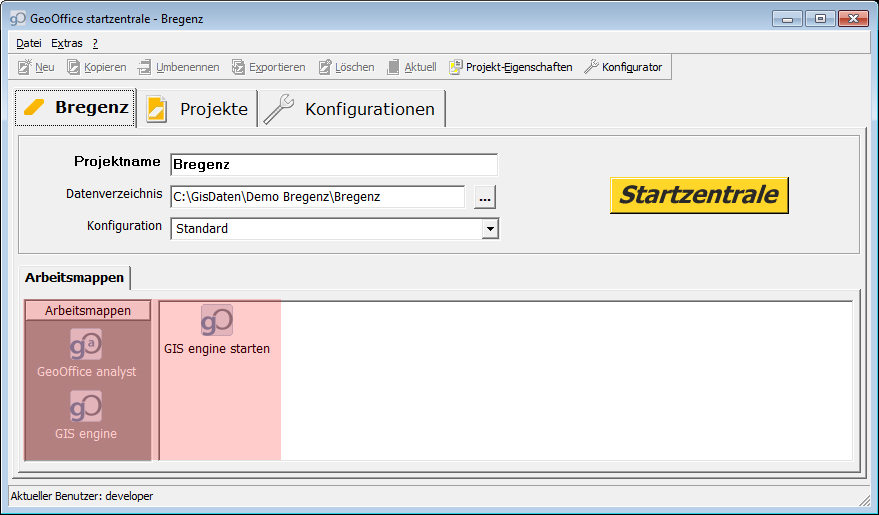Viewport: 879px width, 515px height.
Task: Click the Arbeitsmappen sidebar header button
Action: [x=88, y=310]
